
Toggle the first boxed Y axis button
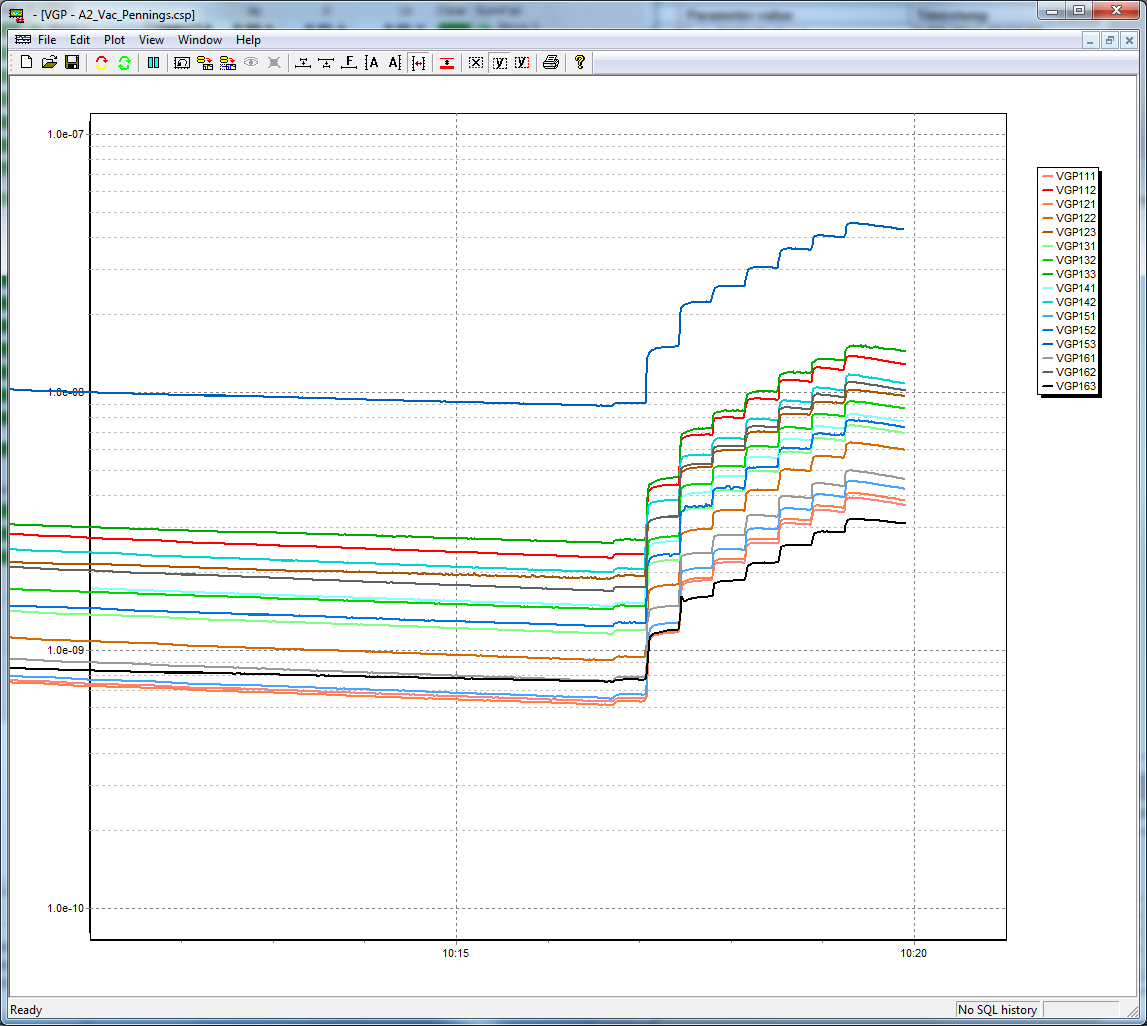[x=499, y=62]
